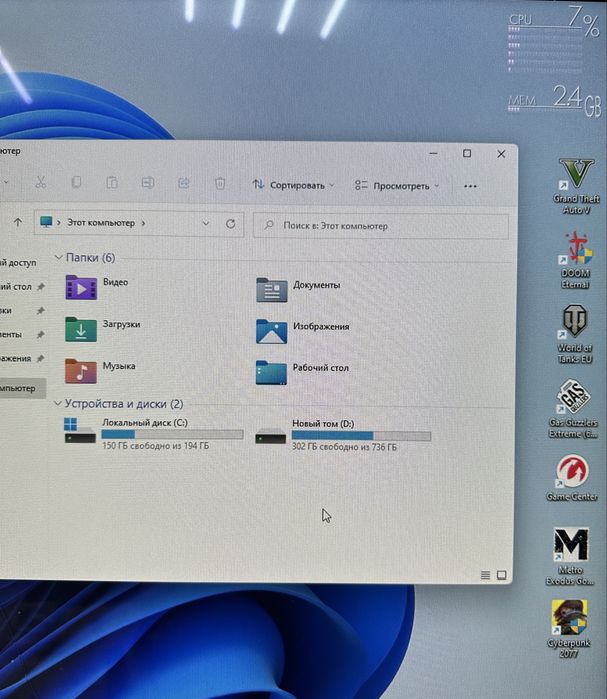Click the Документы folder label
The image size is (607, 699).
coord(316,285)
